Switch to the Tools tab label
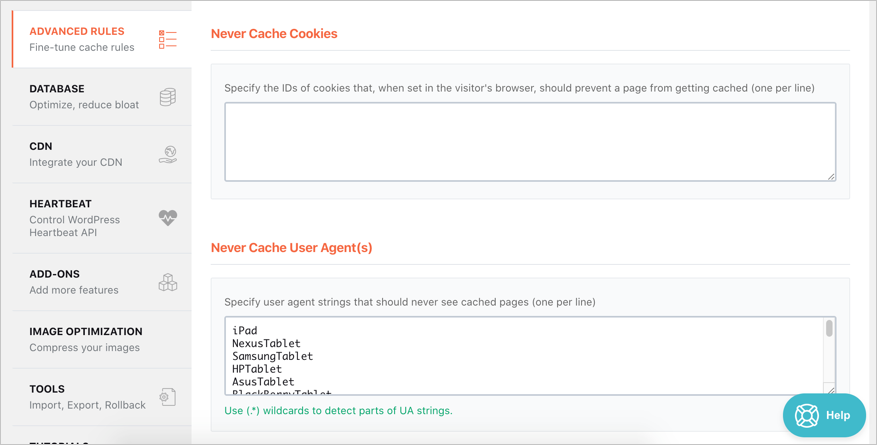The width and height of the screenshot is (877, 445). pos(47,389)
